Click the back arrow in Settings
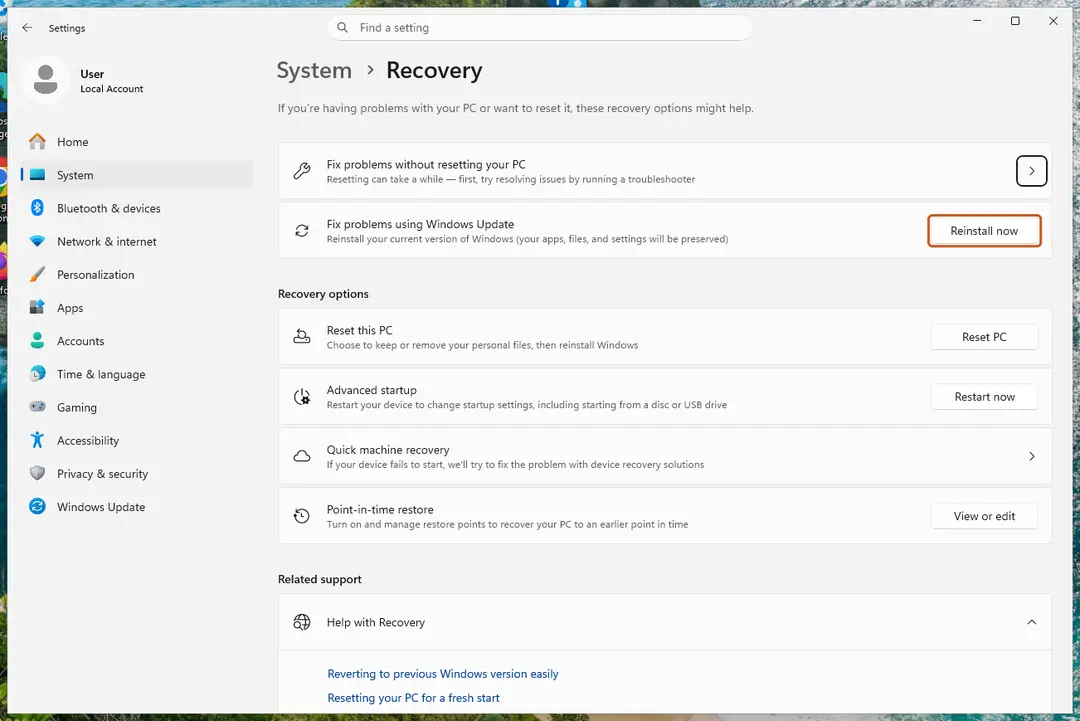The height and width of the screenshot is (721, 1080). [27, 28]
